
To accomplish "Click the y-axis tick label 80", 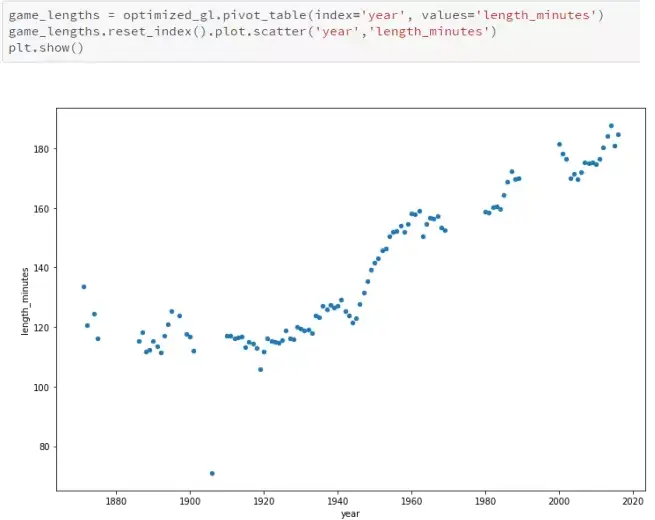I will [x=44, y=447].
